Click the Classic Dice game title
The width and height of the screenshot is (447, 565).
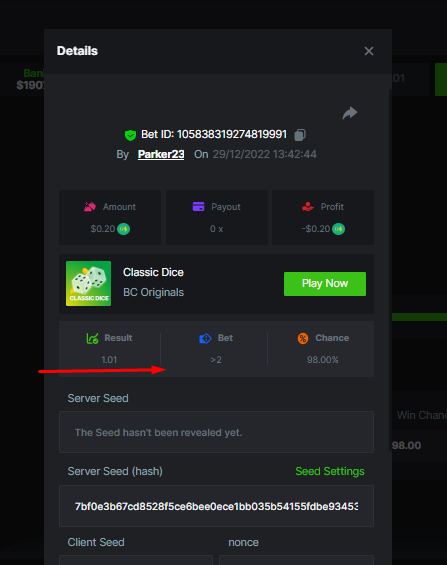(x=153, y=272)
